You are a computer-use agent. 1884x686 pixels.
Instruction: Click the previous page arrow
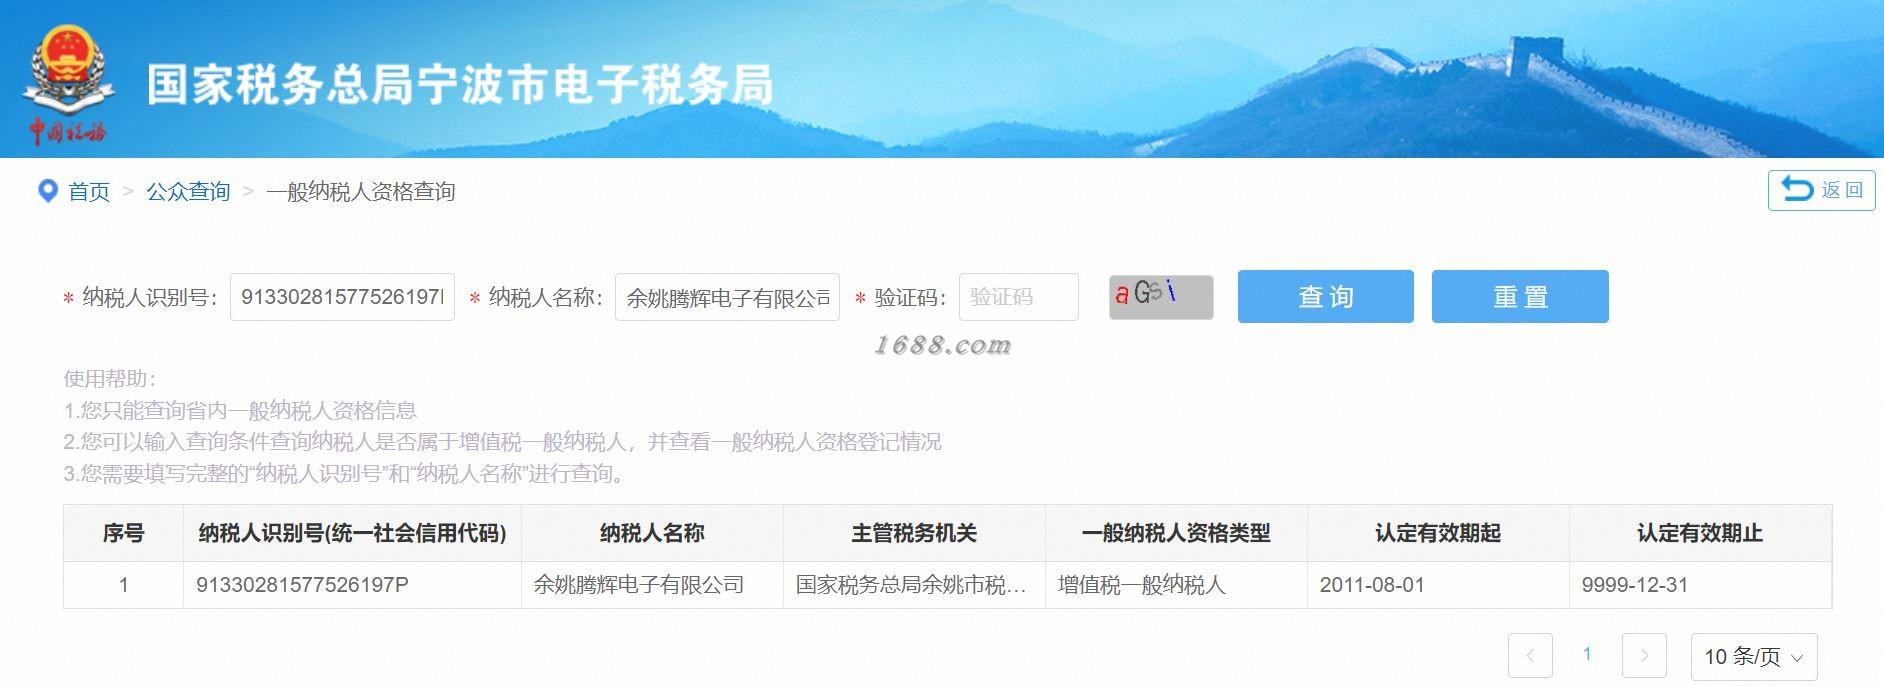tap(1530, 656)
